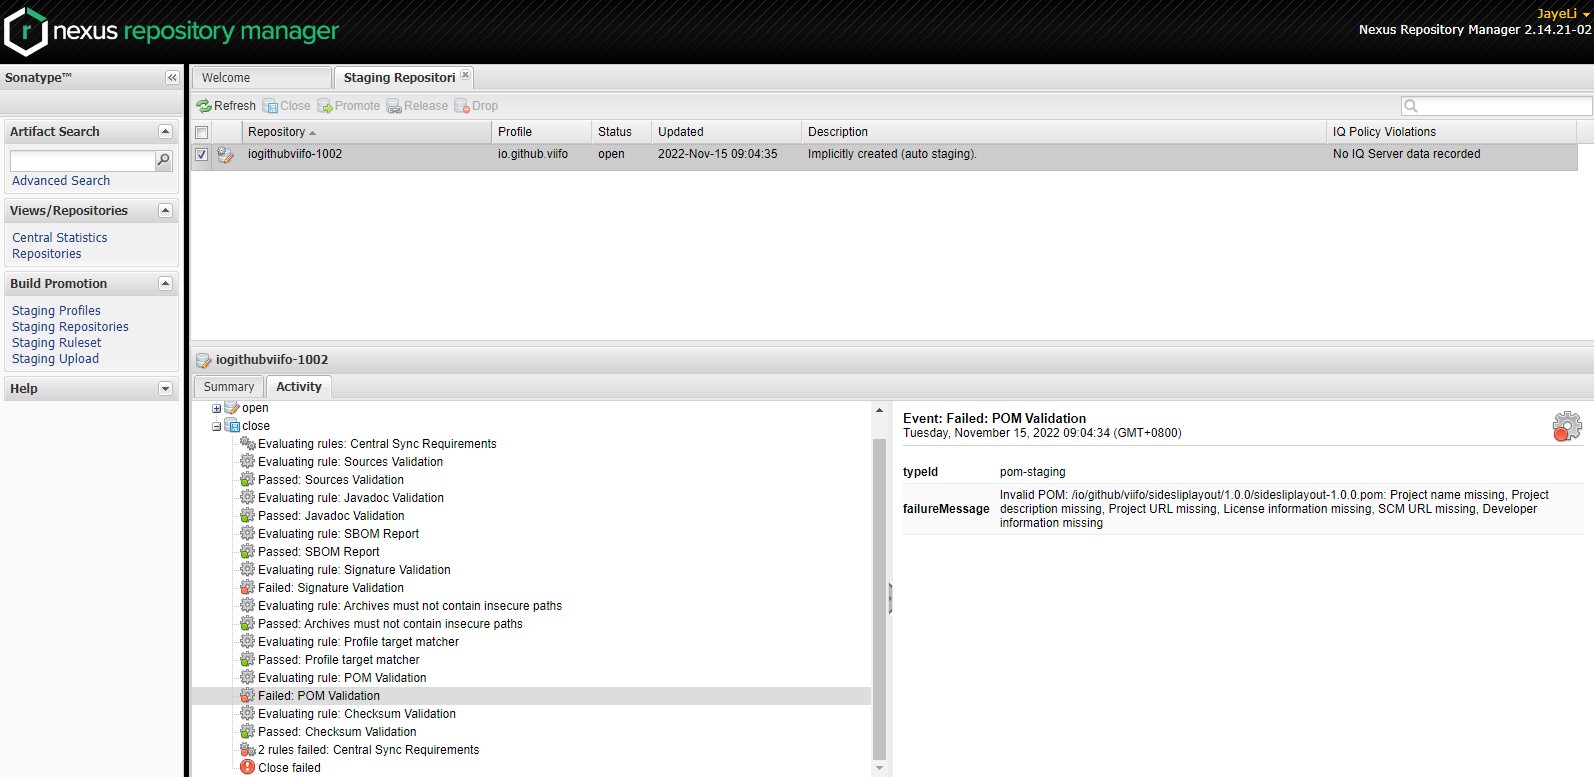This screenshot has width=1594, height=777.
Task: Expand the open activity tree node
Action: click(216, 408)
